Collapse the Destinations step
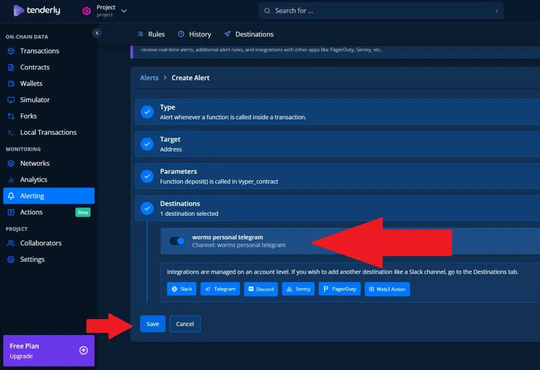Viewport: 540px width, 370px height. pyautogui.click(x=338, y=208)
